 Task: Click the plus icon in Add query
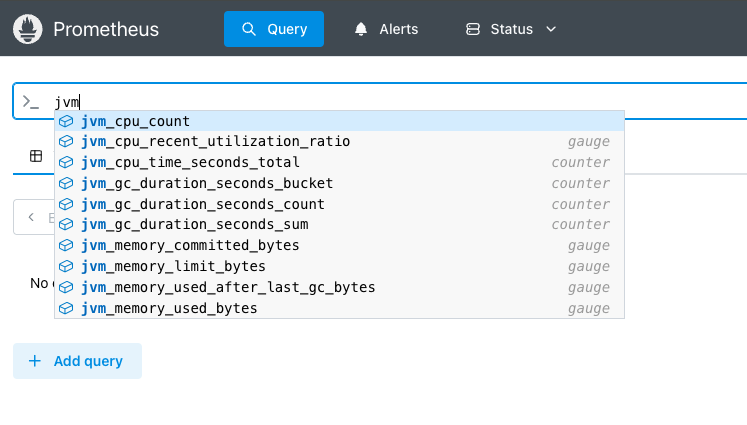tap(35, 361)
